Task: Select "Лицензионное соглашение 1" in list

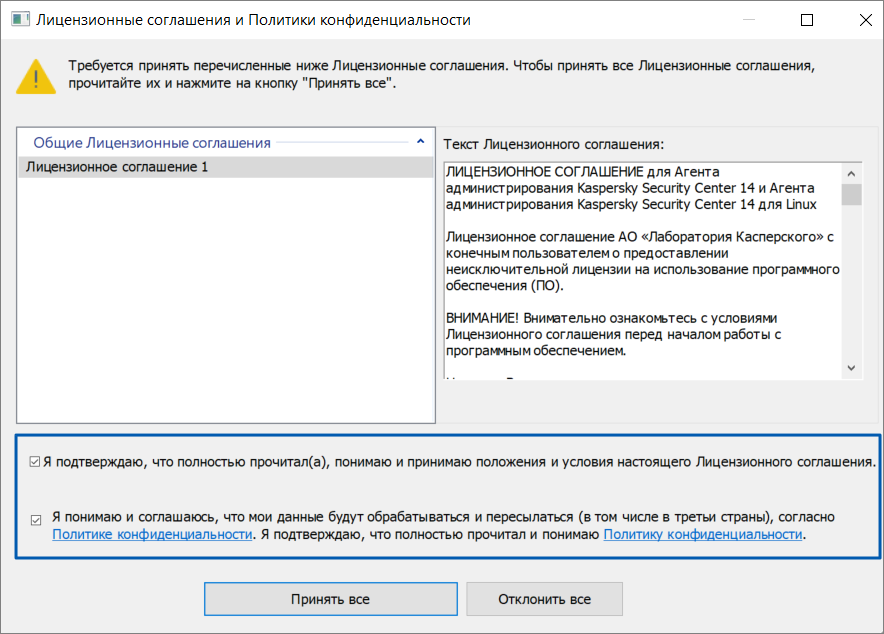Action: pyautogui.click(x=226, y=167)
